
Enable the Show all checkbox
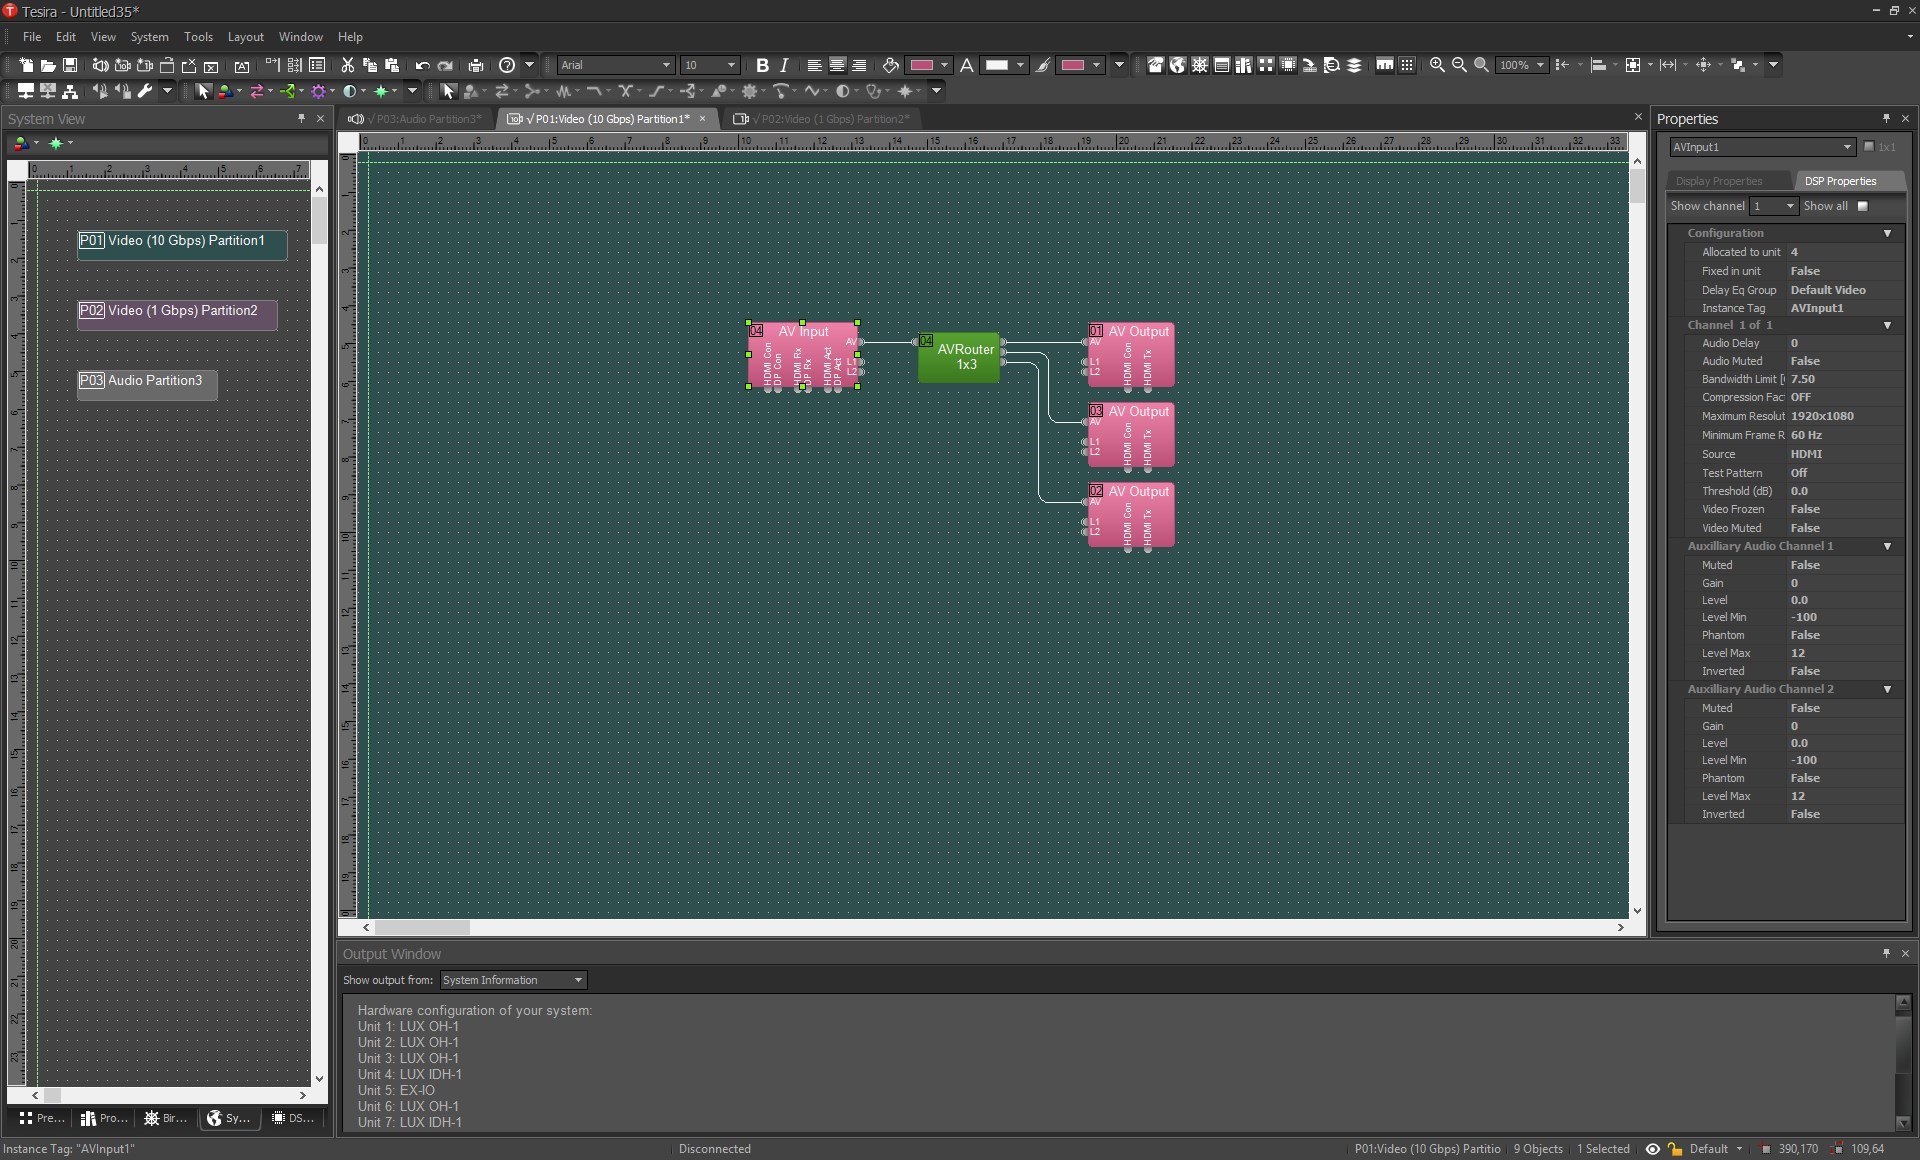click(1862, 206)
